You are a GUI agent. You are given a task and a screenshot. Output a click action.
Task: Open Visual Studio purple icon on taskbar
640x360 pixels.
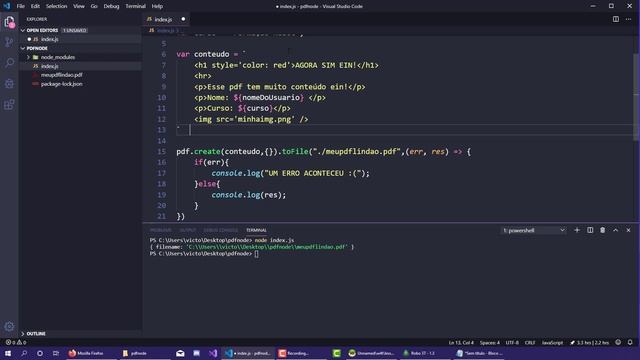coord(213,353)
